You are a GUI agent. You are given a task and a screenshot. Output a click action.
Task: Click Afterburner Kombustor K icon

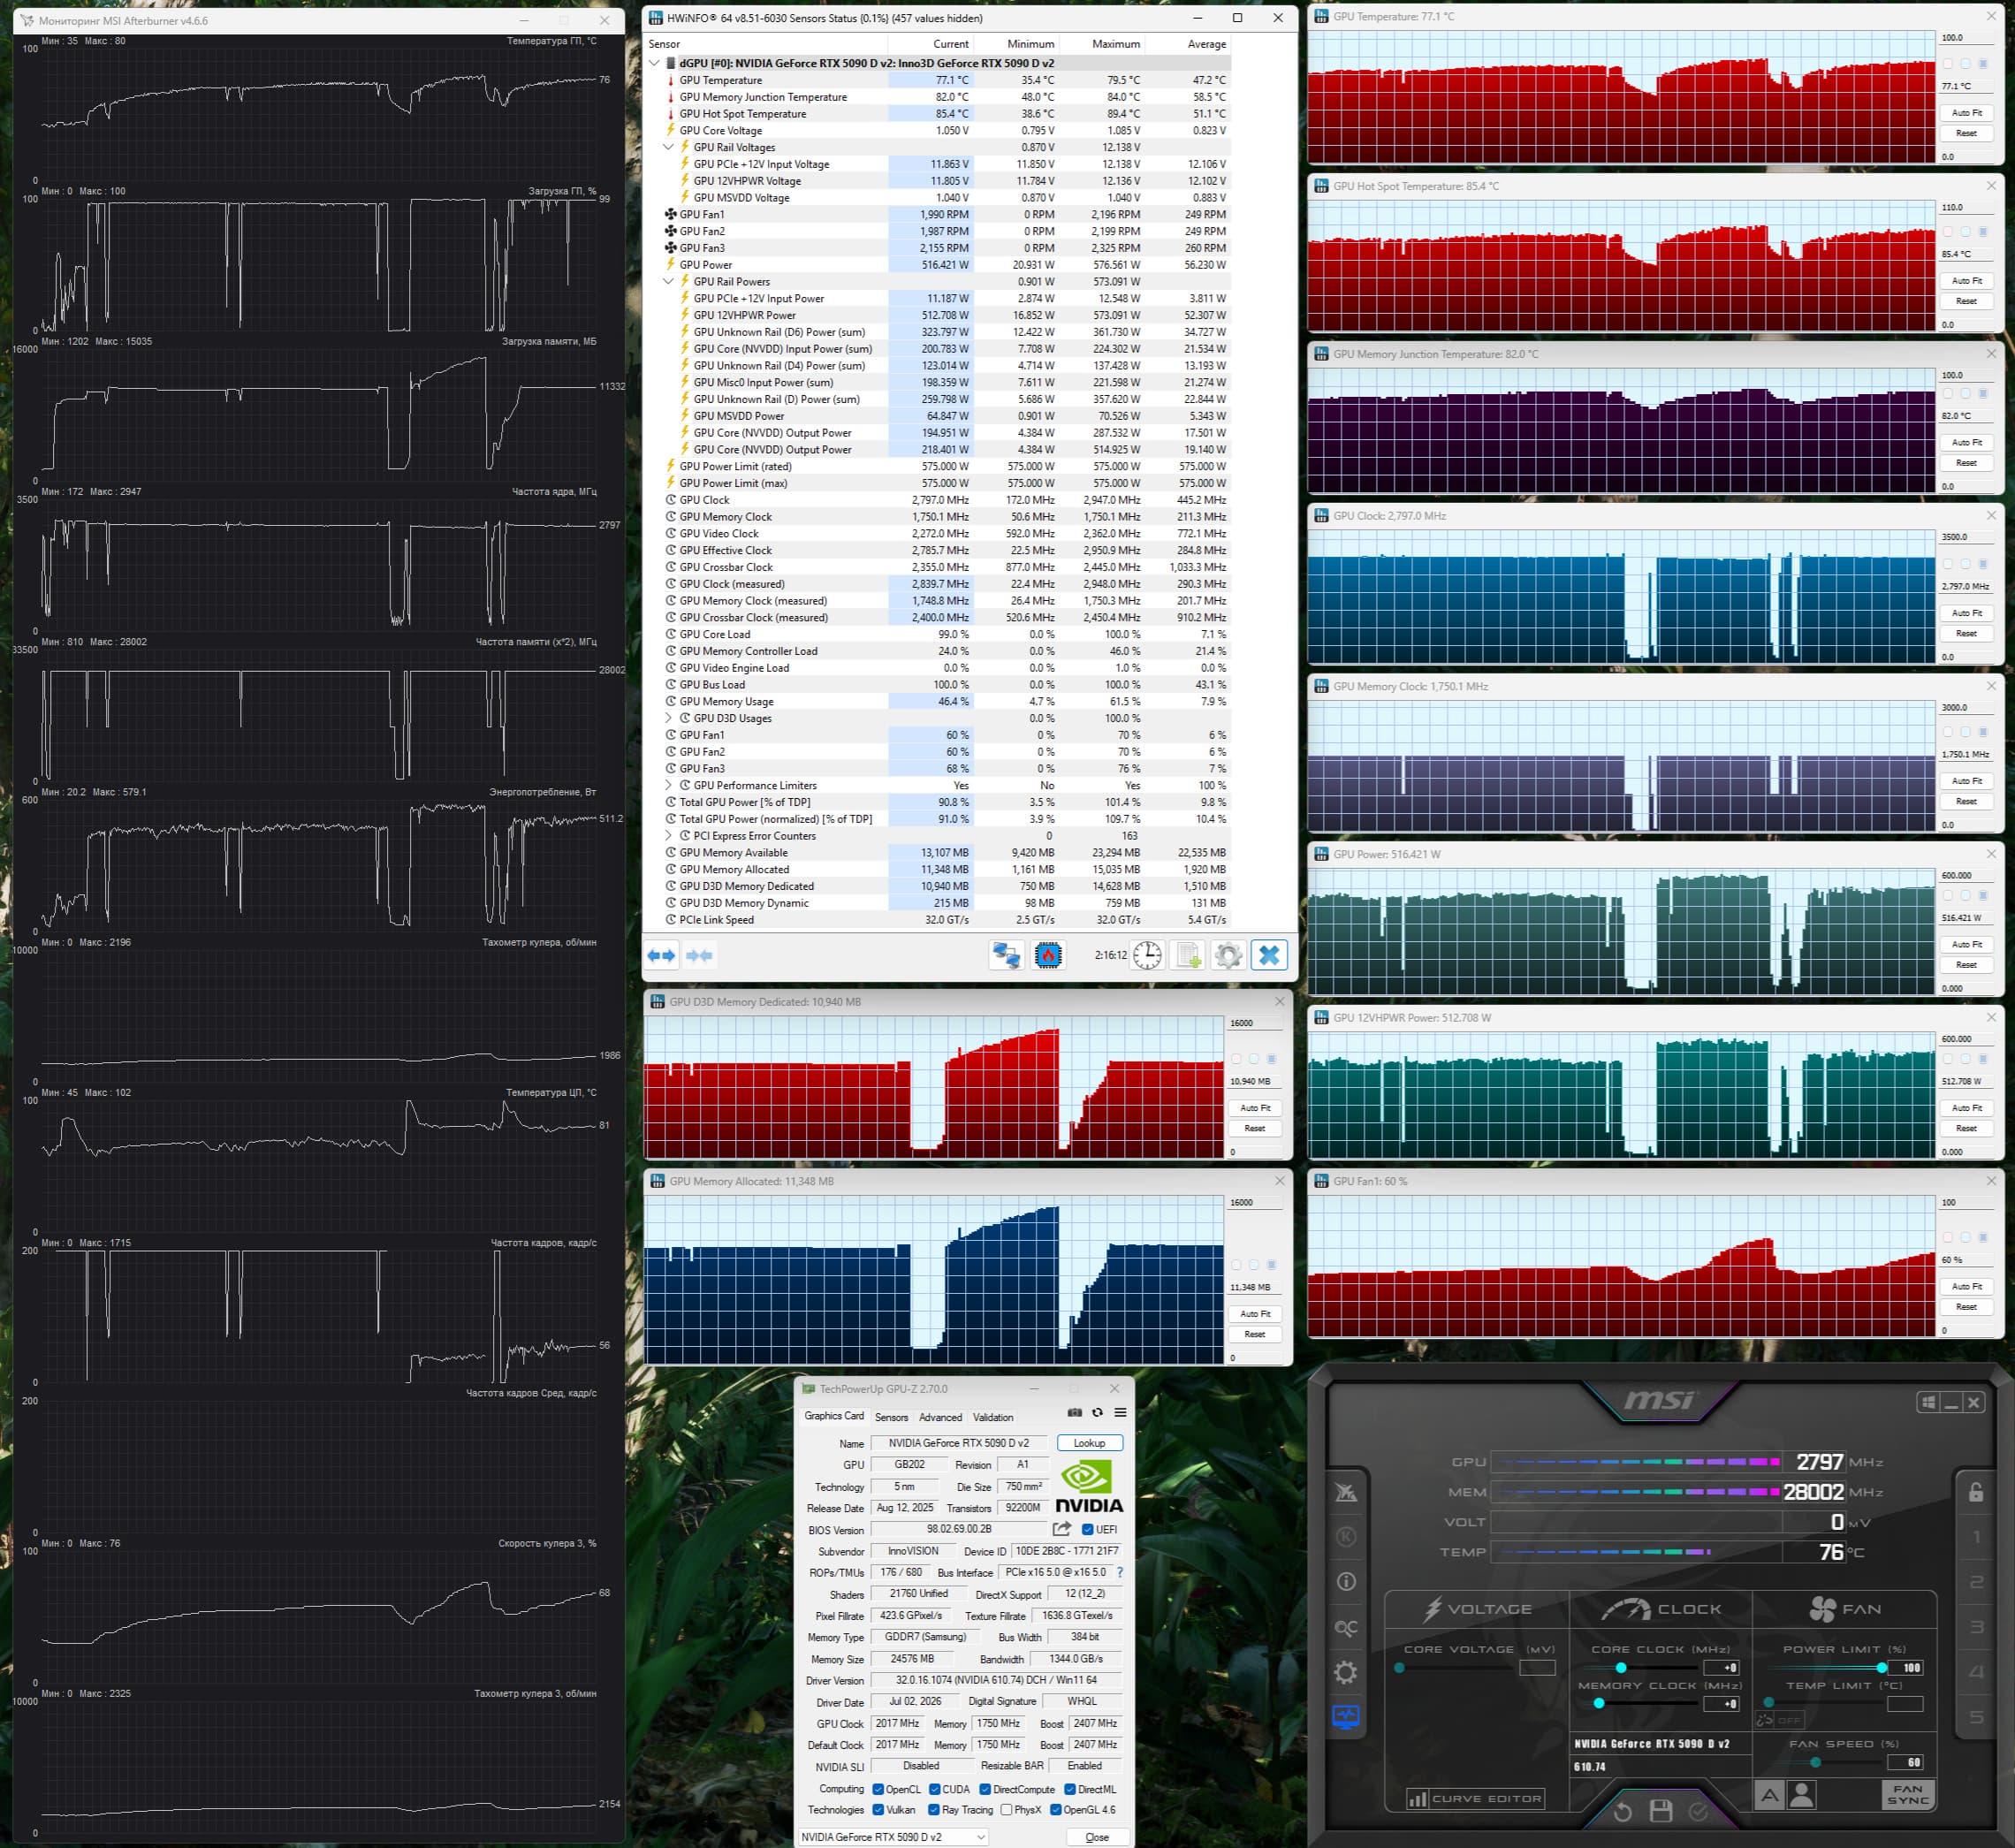pos(1346,1537)
